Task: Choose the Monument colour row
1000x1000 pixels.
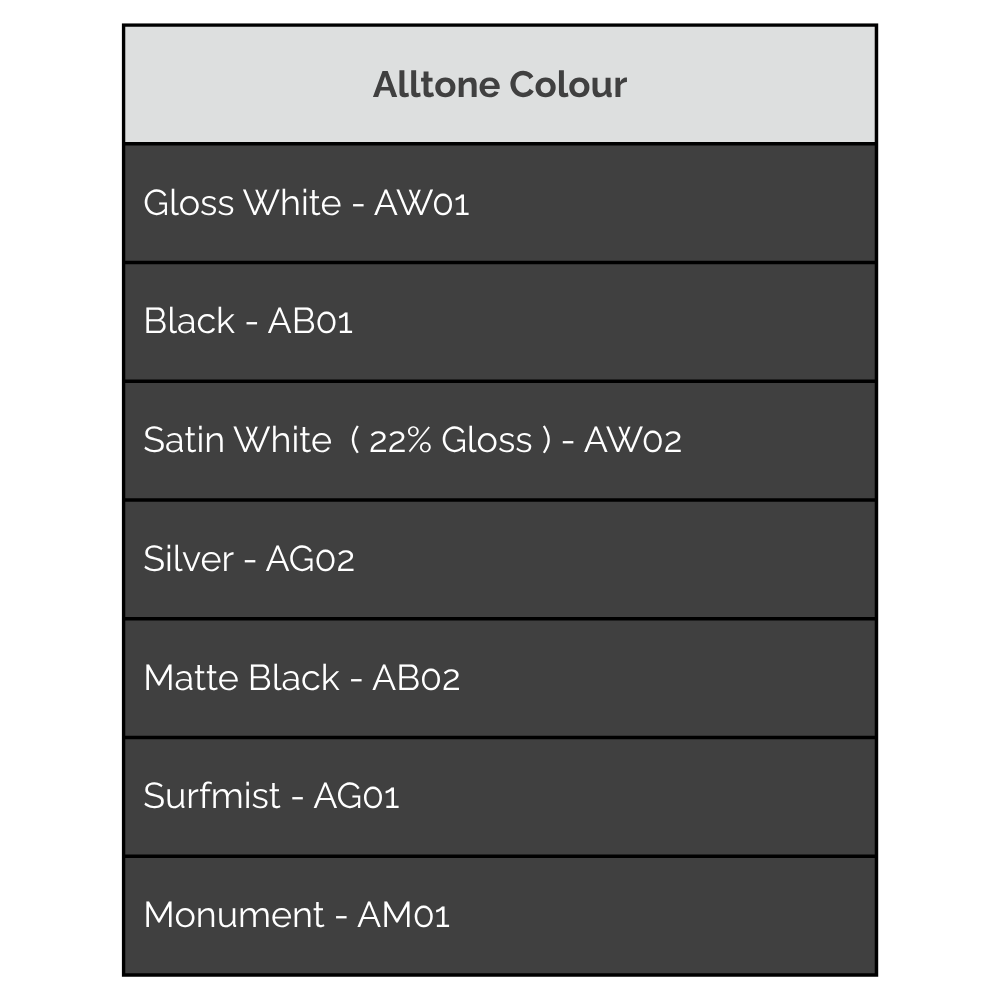Action: point(499,915)
